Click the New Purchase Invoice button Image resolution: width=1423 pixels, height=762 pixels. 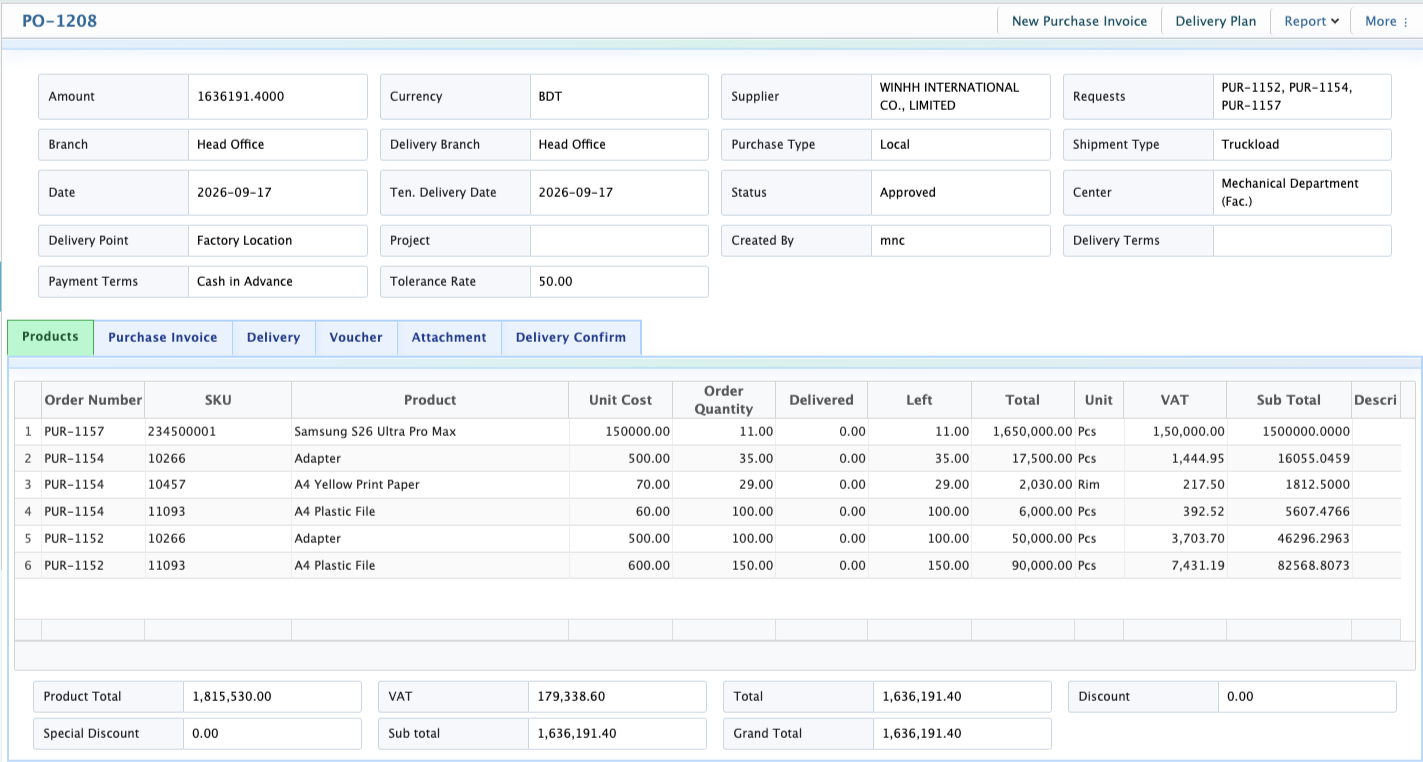[x=1079, y=21]
